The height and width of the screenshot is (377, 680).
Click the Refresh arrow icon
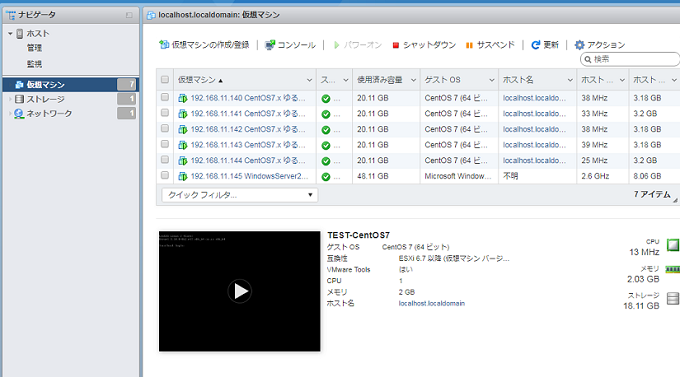pyautogui.click(x=536, y=45)
